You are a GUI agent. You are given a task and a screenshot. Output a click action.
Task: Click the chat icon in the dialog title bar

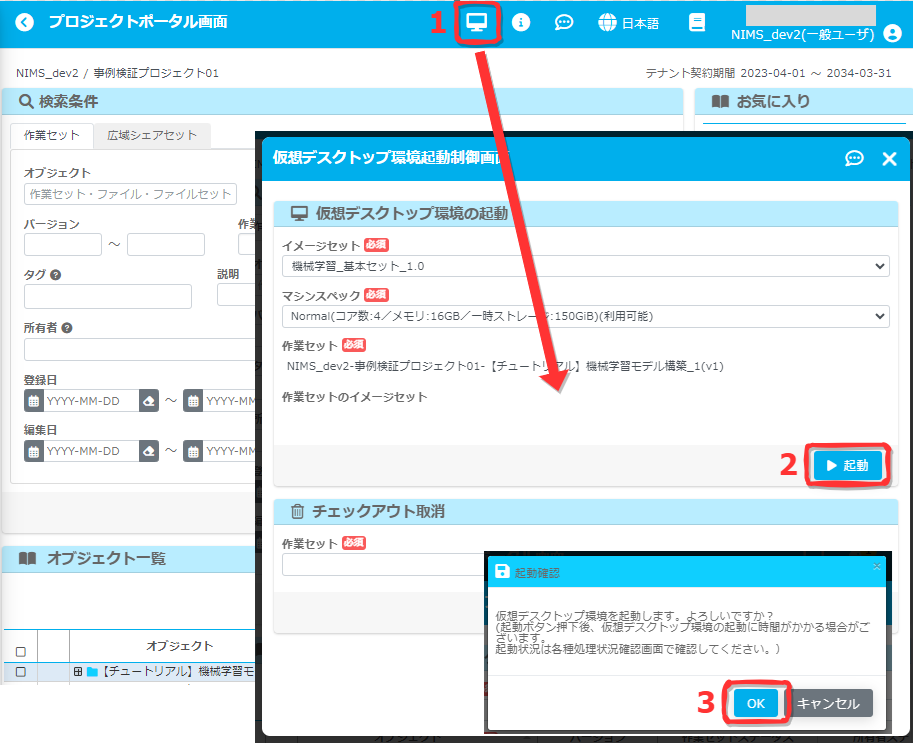(x=854, y=158)
